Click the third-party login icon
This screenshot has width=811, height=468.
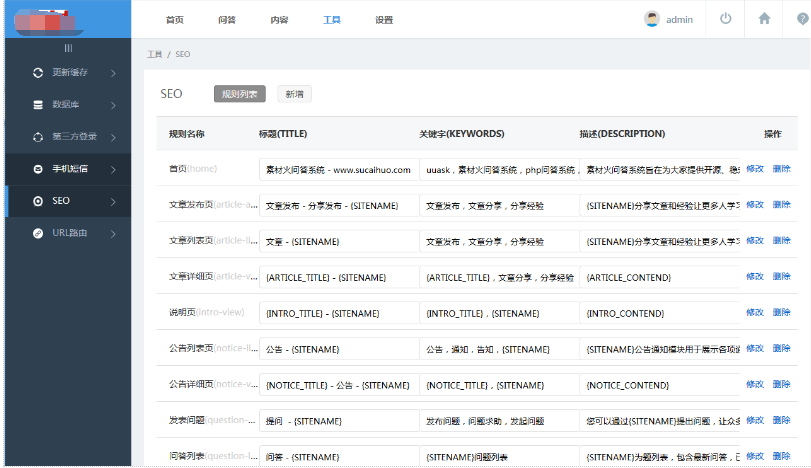pos(38,137)
